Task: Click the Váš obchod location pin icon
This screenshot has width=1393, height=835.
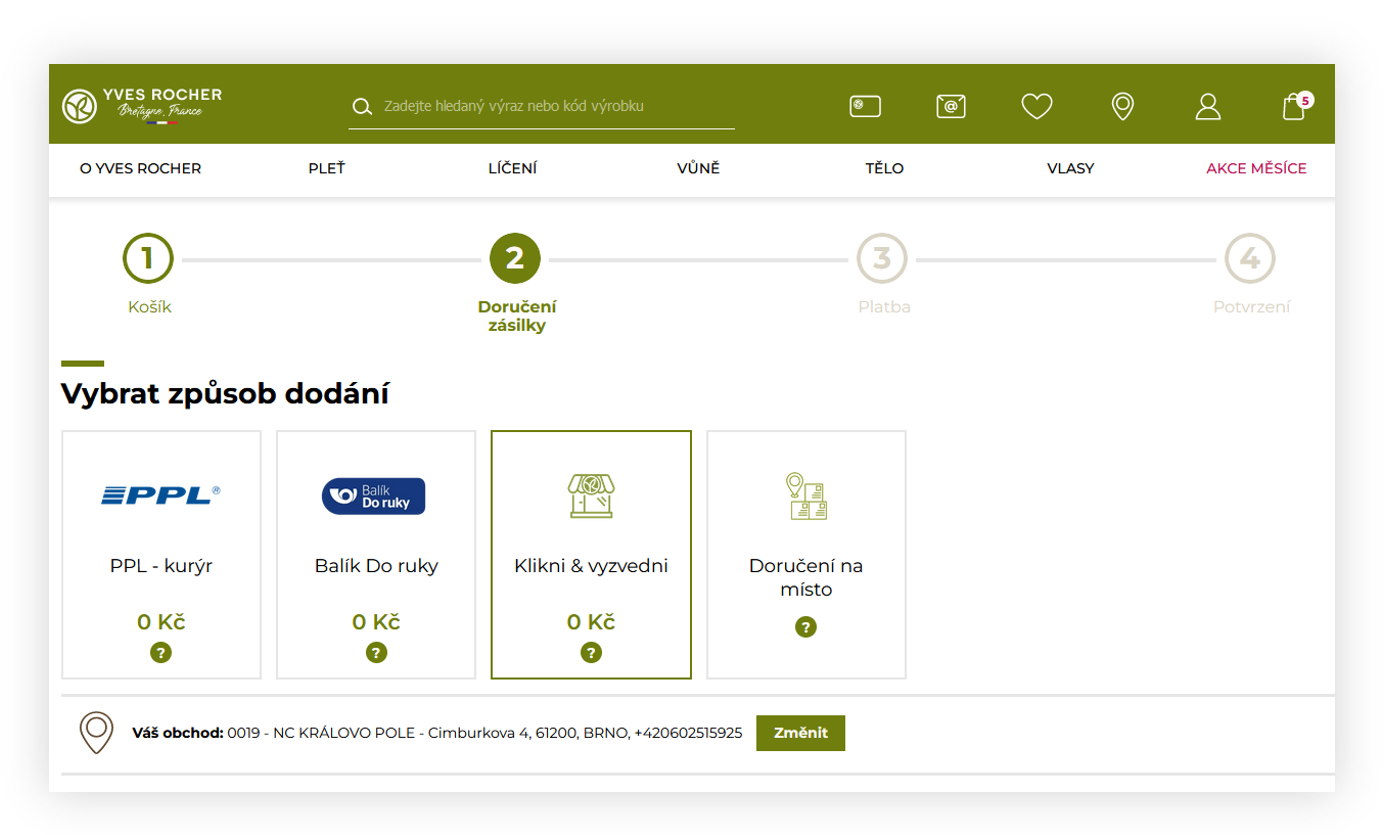Action: (x=96, y=733)
